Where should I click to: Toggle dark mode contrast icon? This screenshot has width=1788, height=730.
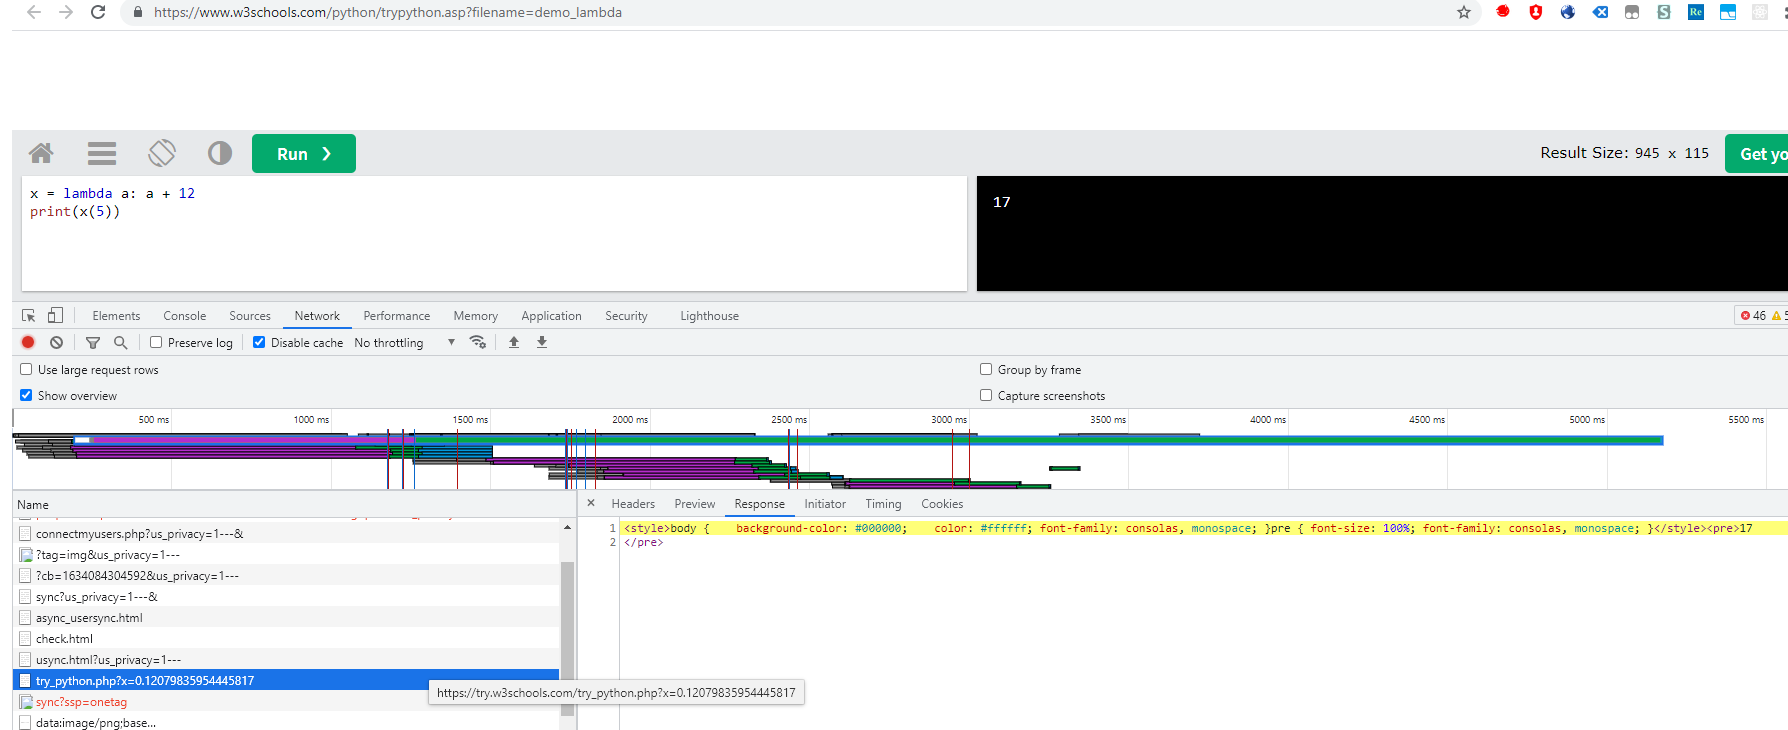point(220,153)
